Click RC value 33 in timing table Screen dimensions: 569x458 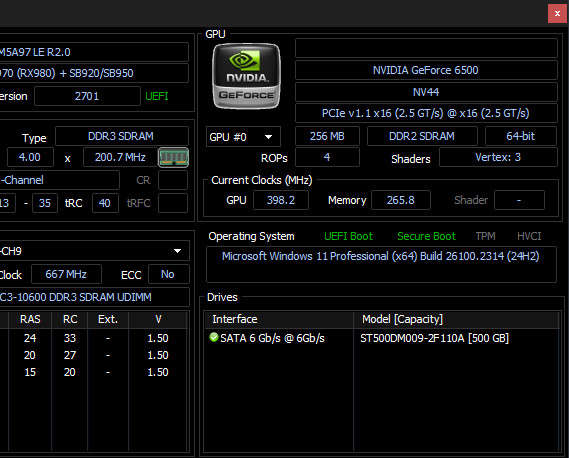coord(70,338)
